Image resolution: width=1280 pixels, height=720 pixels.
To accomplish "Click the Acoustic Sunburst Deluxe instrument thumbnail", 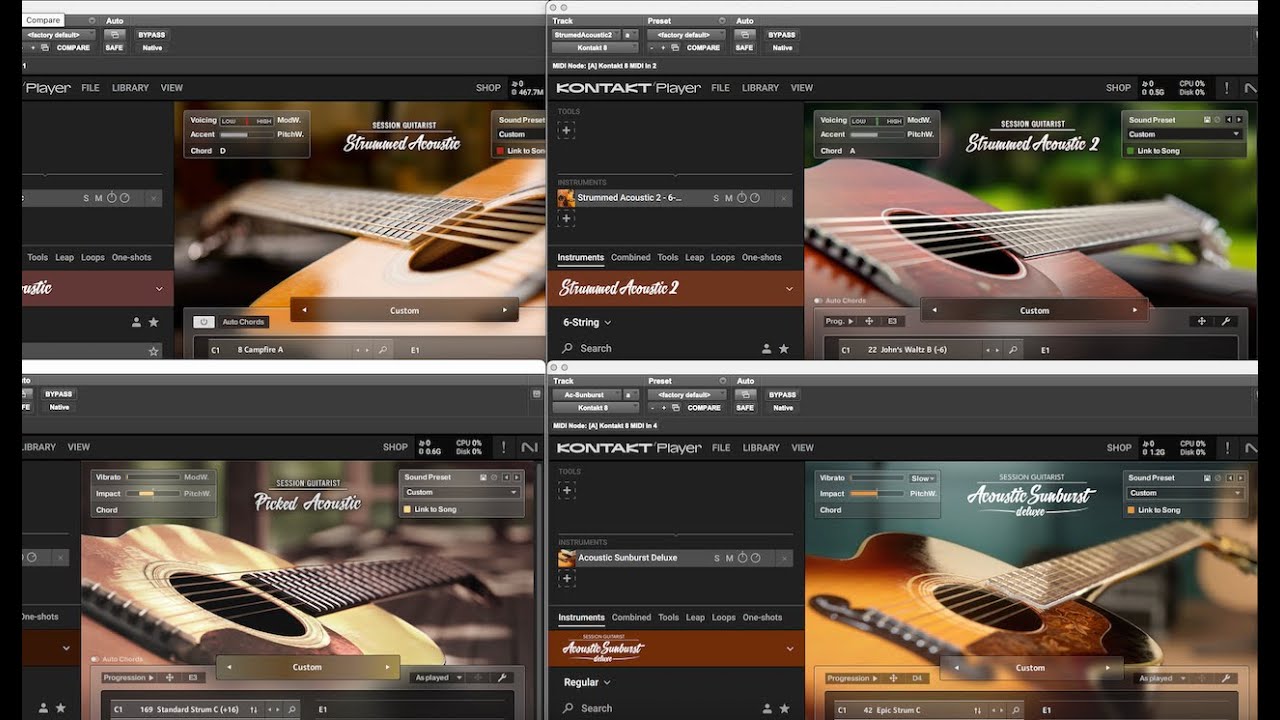I will (567, 558).
